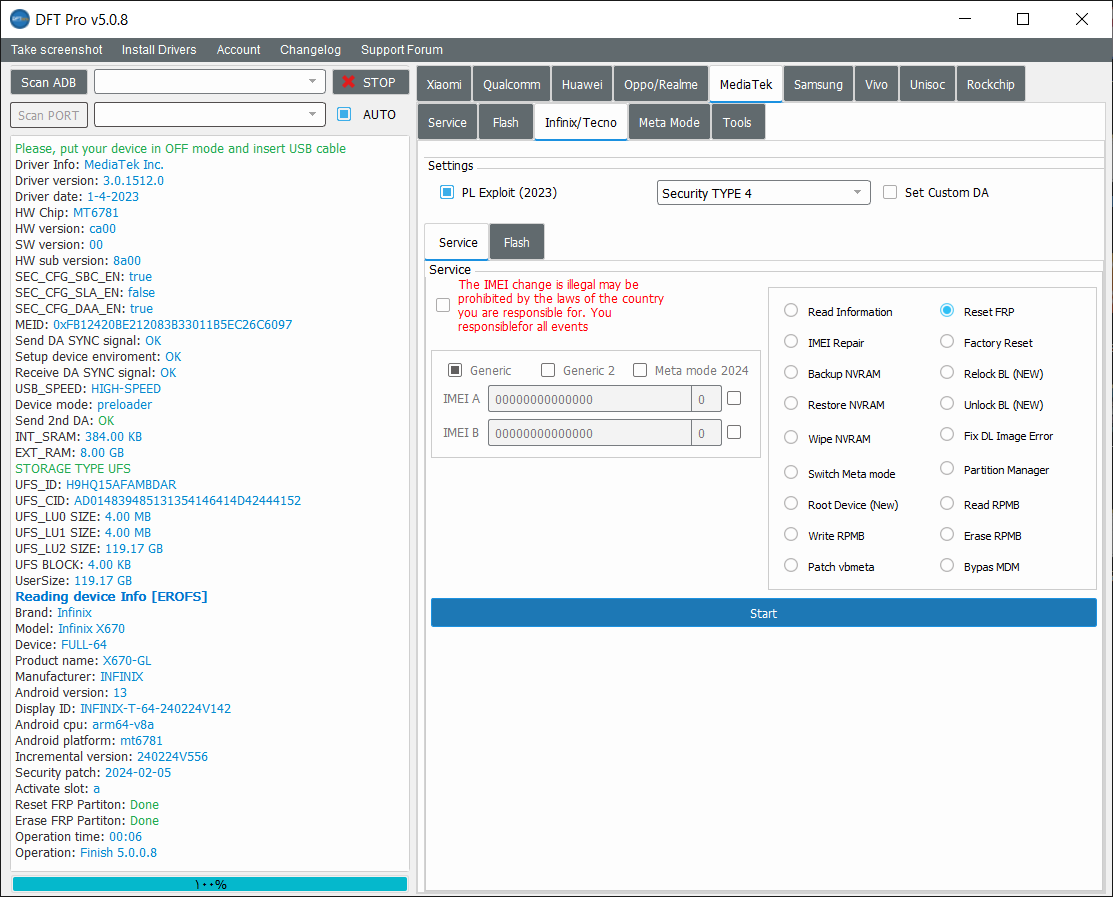Click the IMEI B input field
The image size is (1113, 897).
coord(590,433)
